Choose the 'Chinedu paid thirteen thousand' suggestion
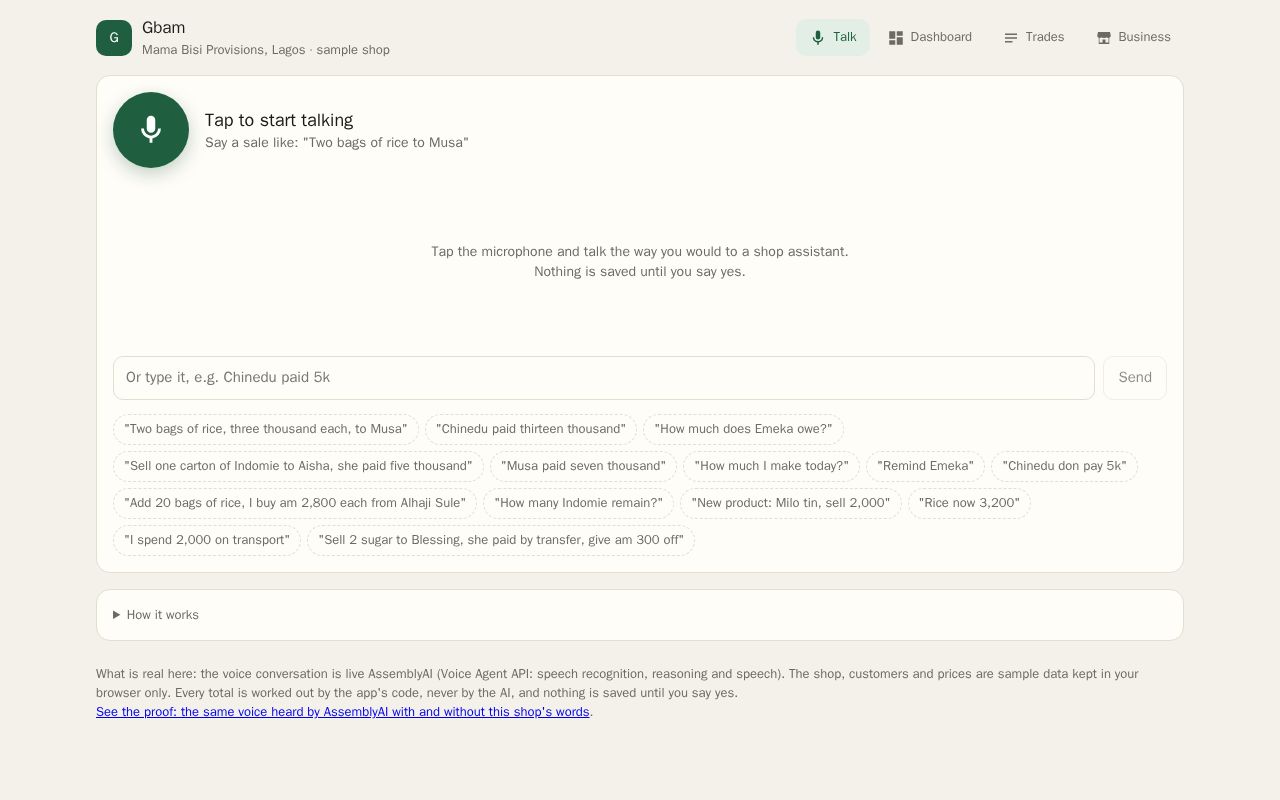Viewport: 1280px width, 800px height. coord(531,429)
